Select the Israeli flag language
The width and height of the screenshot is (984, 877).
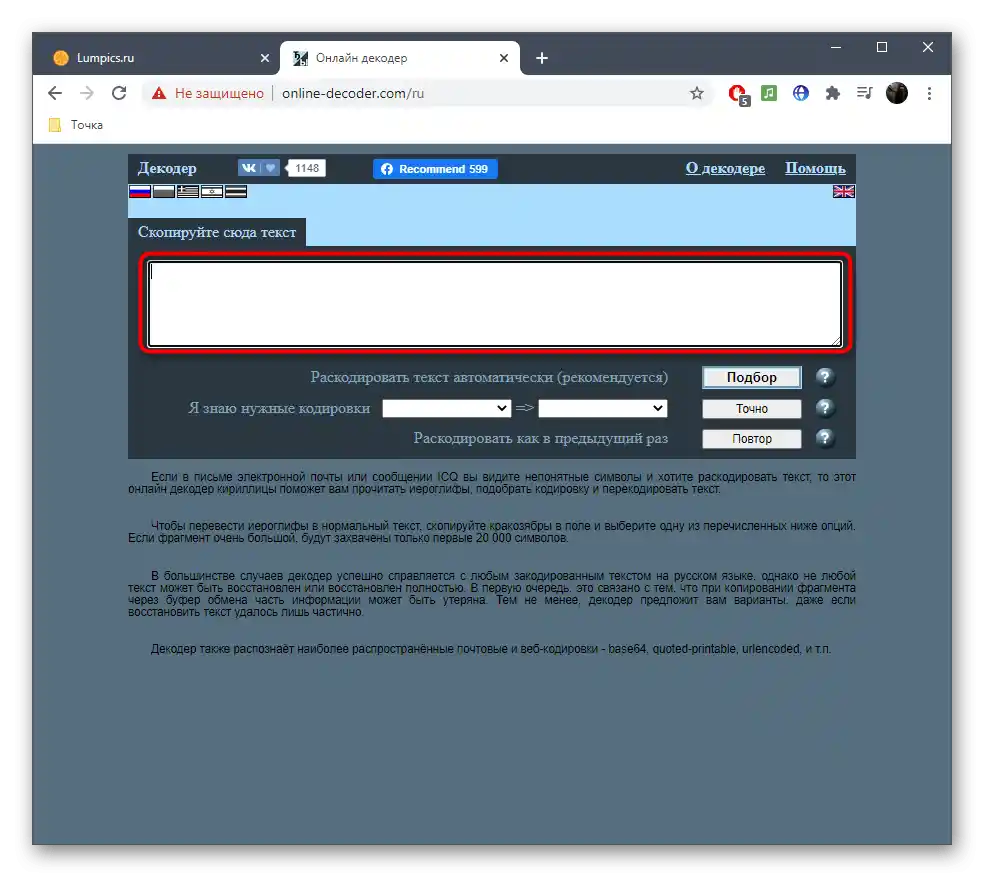(x=212, y=191)
